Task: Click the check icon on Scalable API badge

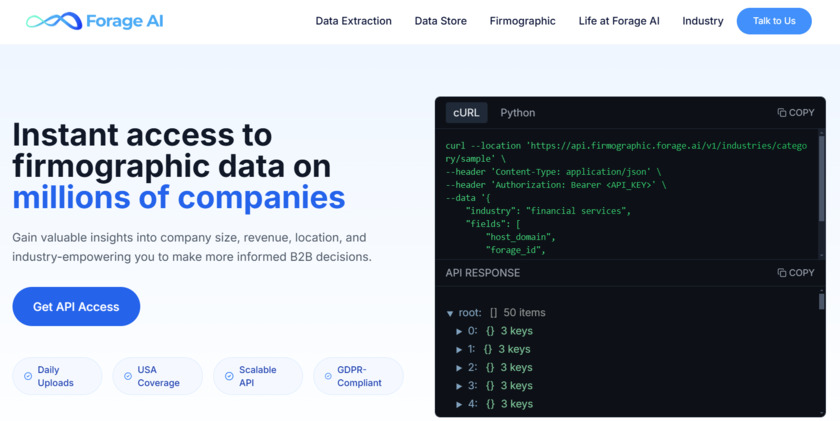Action: pos(229,376)
